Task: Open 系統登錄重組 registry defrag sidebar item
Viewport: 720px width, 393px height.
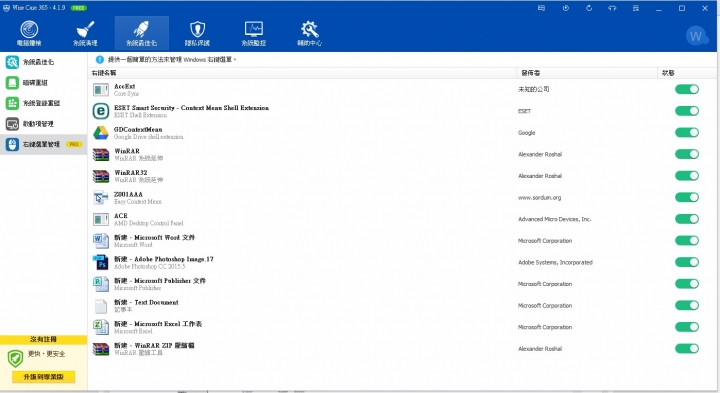Action: [43, 103]
